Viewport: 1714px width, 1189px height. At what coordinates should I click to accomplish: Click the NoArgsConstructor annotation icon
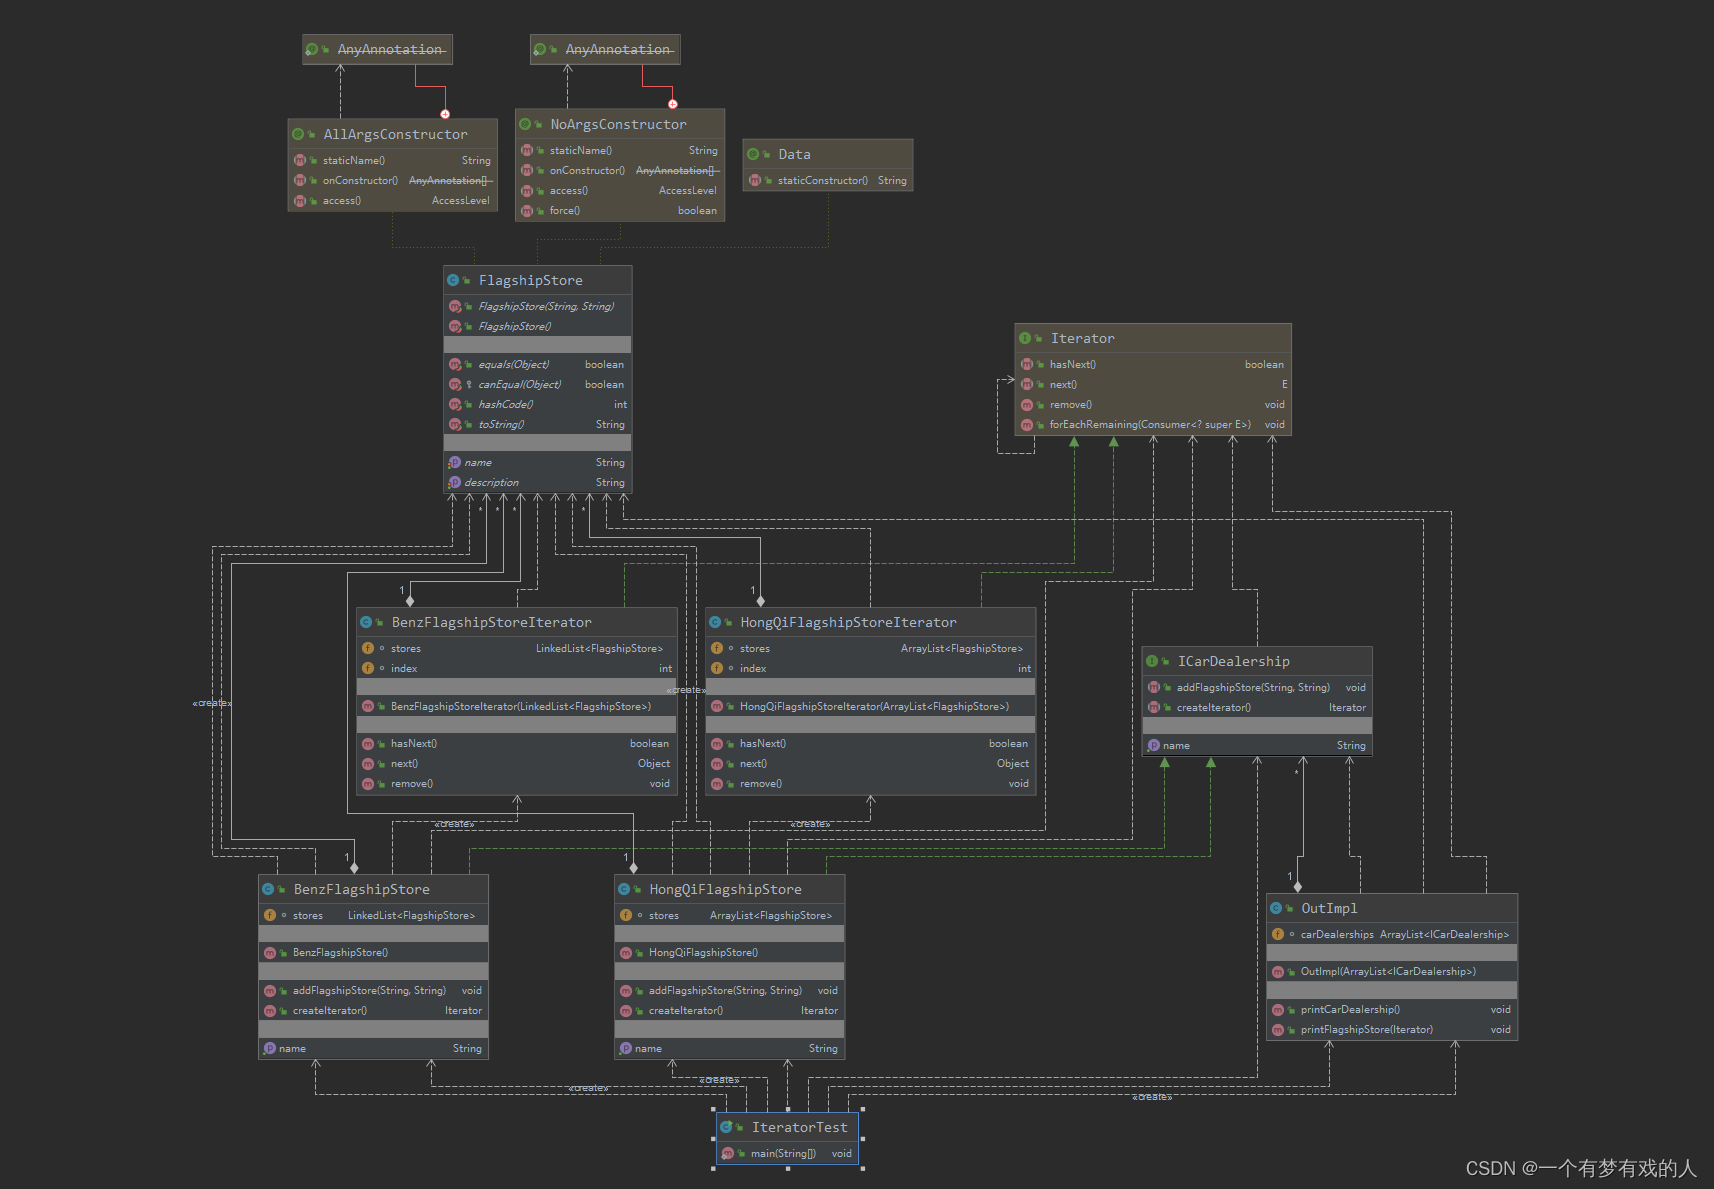[x=525, y=124]
